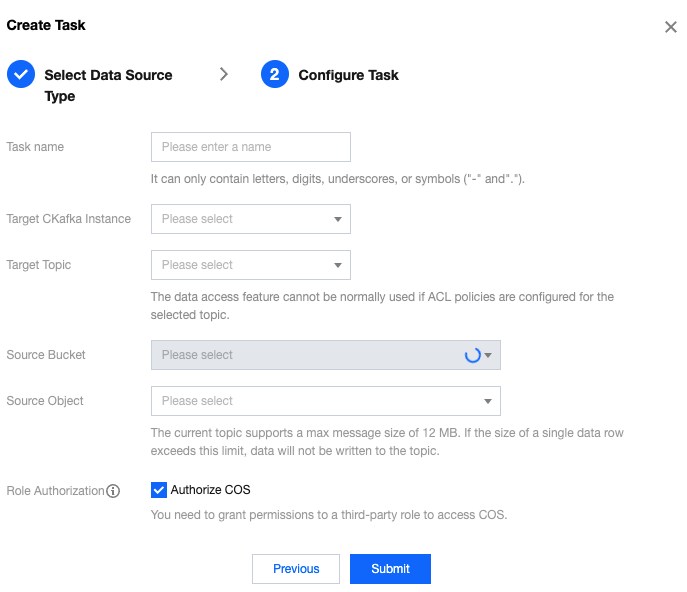This screenshot has width=687, height=592.
Task: Expand the Target Topic dropdown
Action: pos(250,265)
